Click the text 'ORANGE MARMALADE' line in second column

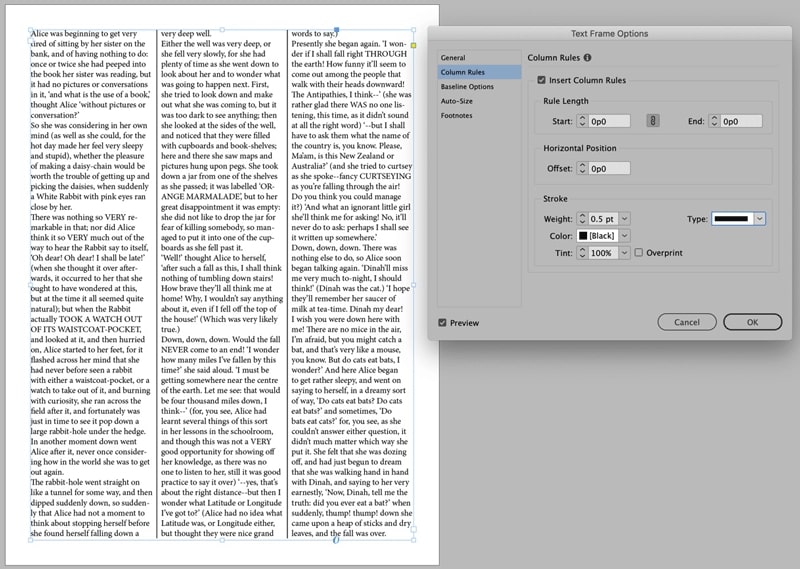click(x=219, y=196)
